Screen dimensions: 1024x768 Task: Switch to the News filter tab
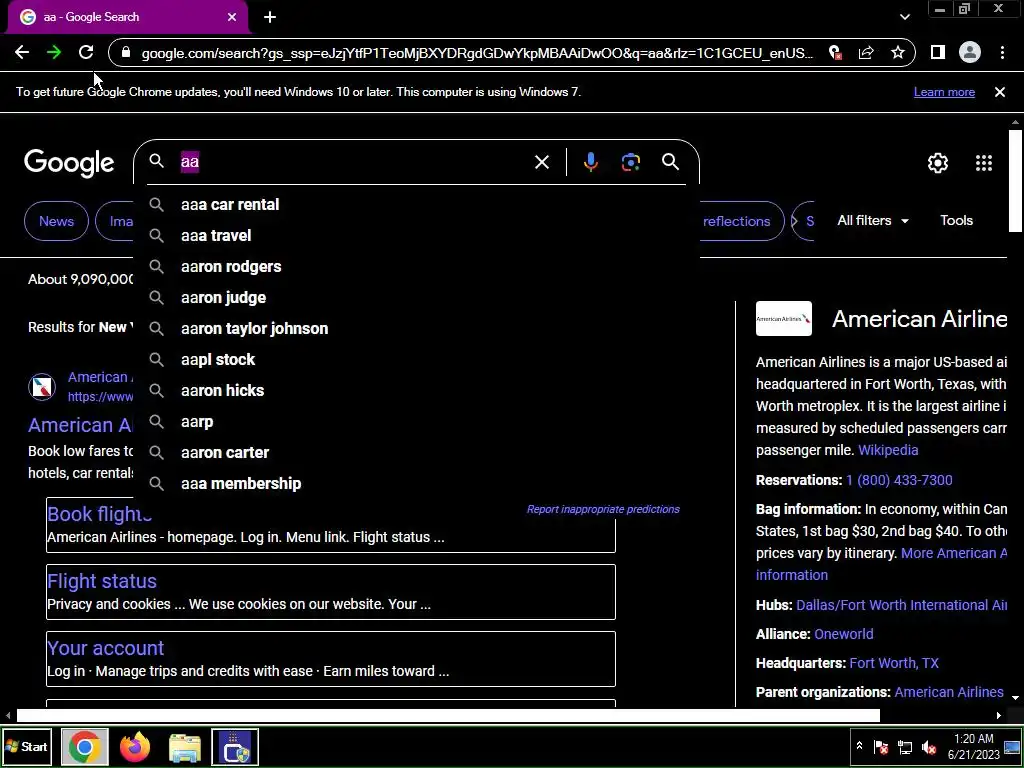point(56,221)
